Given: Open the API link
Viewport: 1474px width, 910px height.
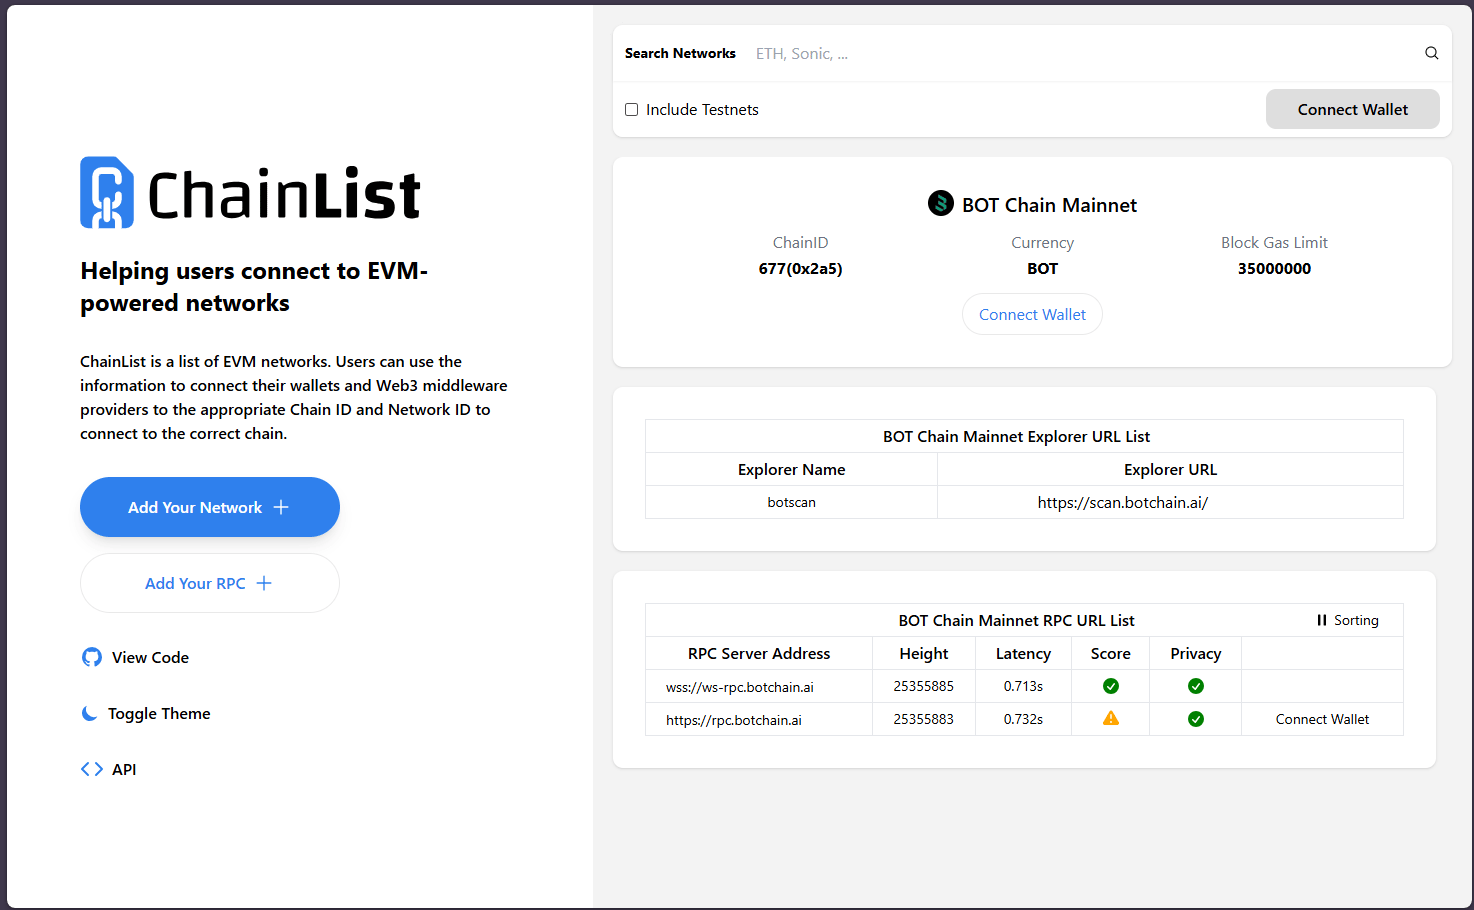Looking at the screenshot, I should click(x=109, y=769).
